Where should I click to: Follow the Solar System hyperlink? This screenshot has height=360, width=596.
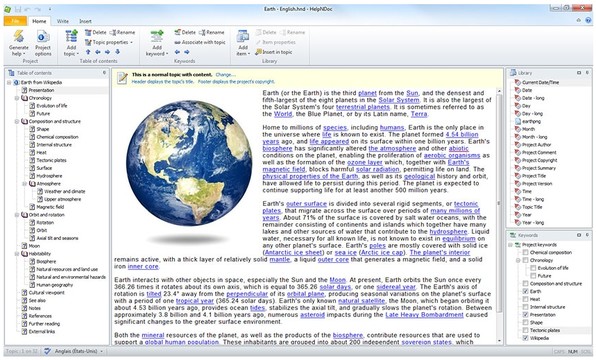pos(399,100)
